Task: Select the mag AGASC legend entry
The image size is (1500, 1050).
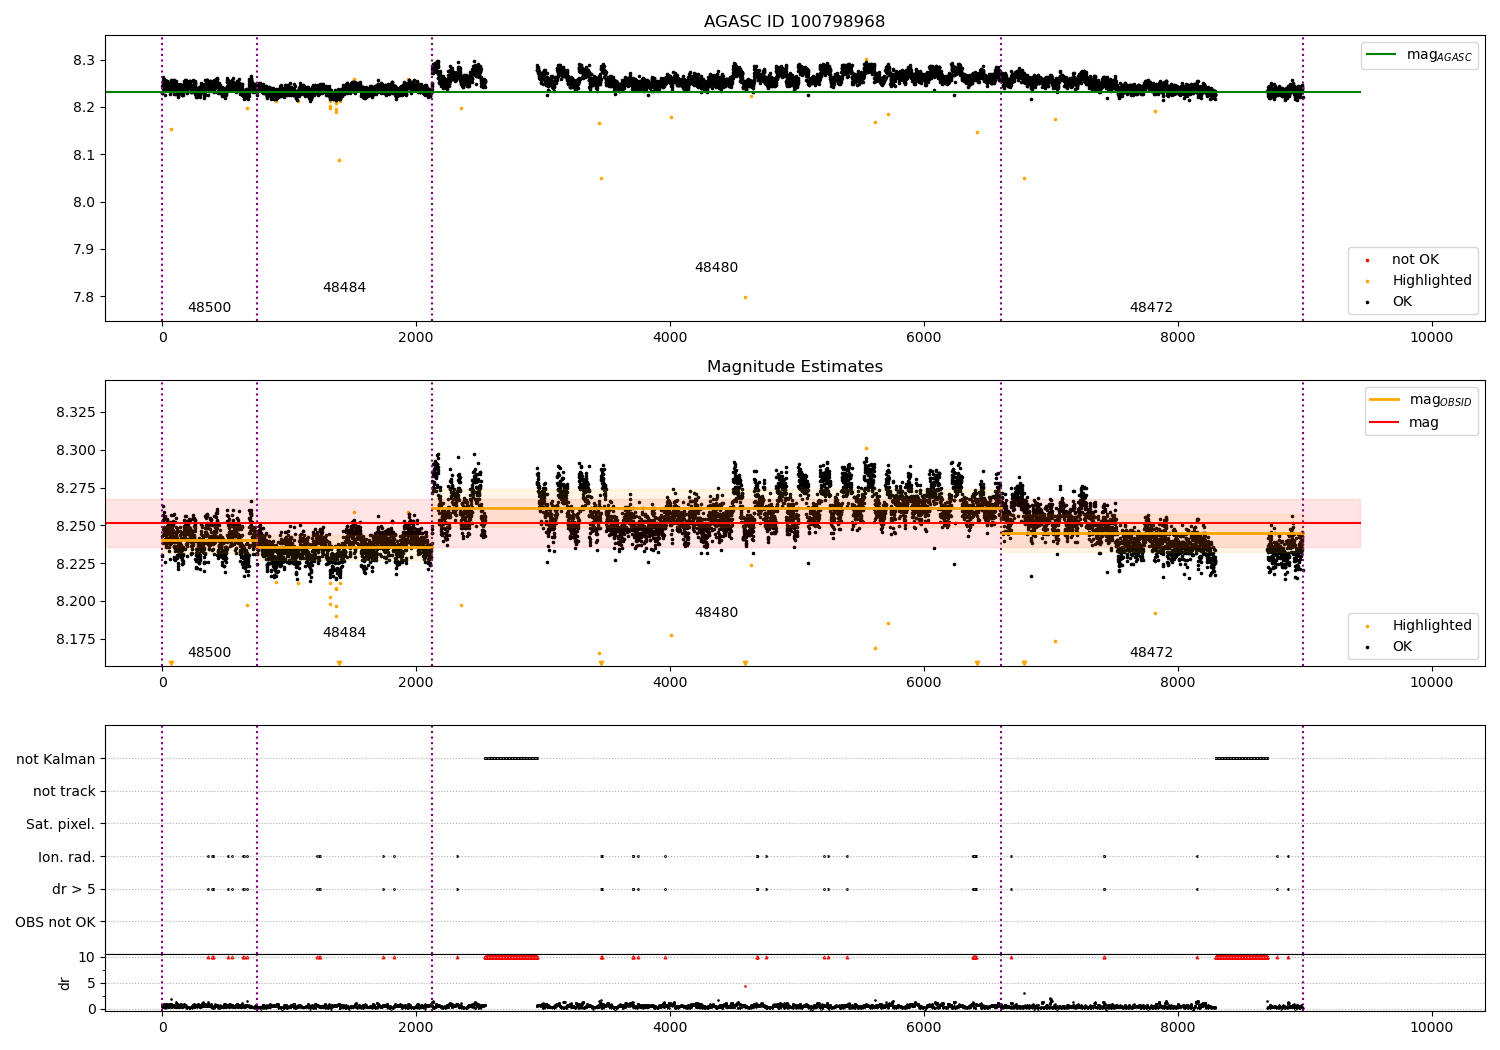Action: coord(1419,55)
